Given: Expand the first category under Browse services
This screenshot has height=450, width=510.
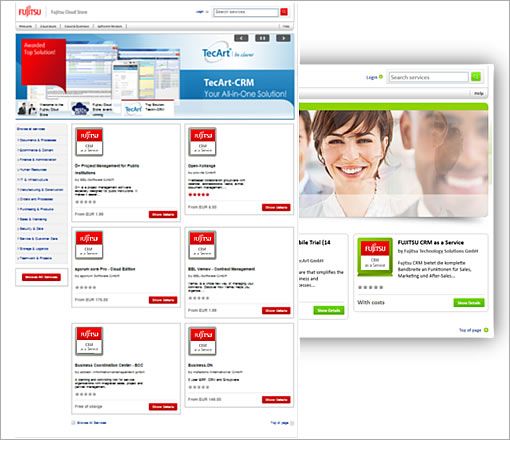Looking at the screenshot, I should tap(37, 140).
